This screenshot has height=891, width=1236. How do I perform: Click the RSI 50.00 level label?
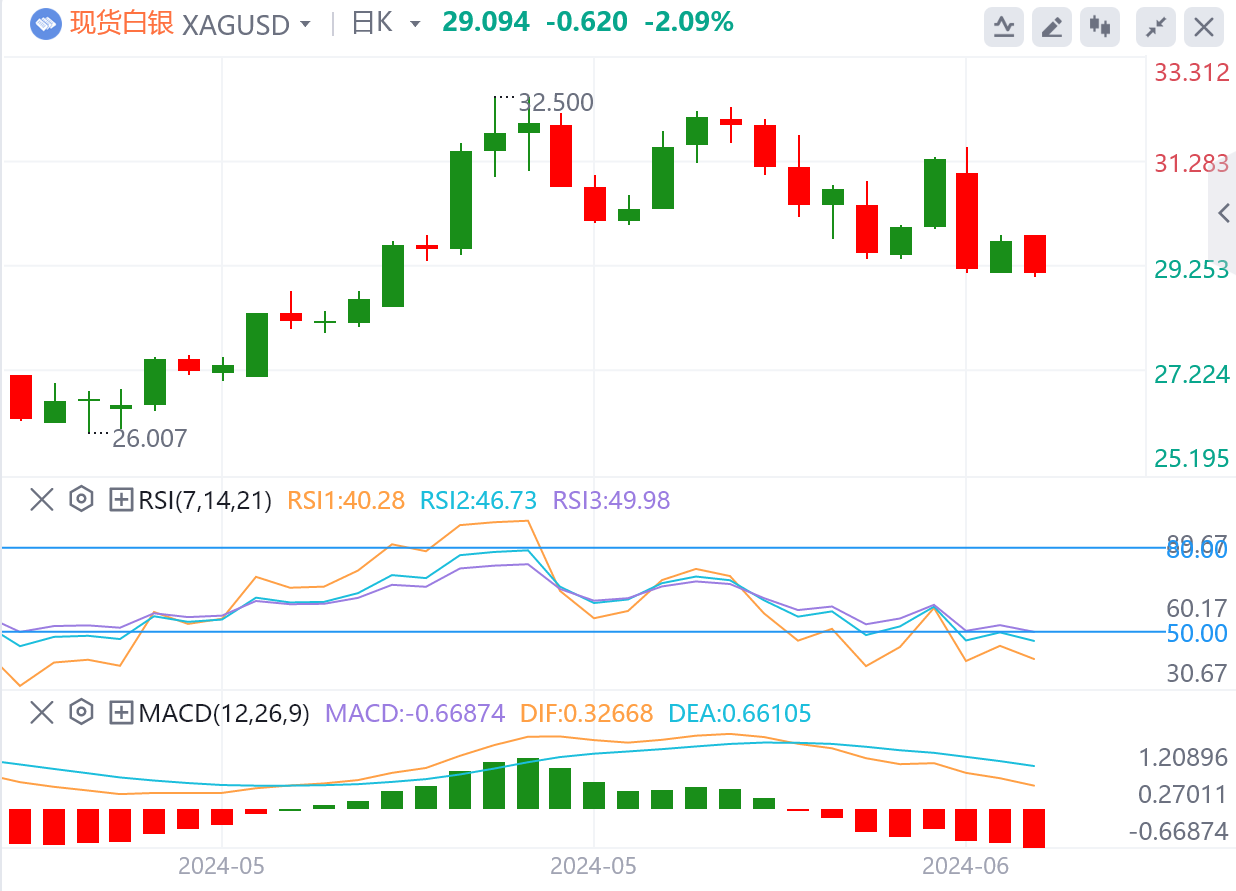point(1197,634)
